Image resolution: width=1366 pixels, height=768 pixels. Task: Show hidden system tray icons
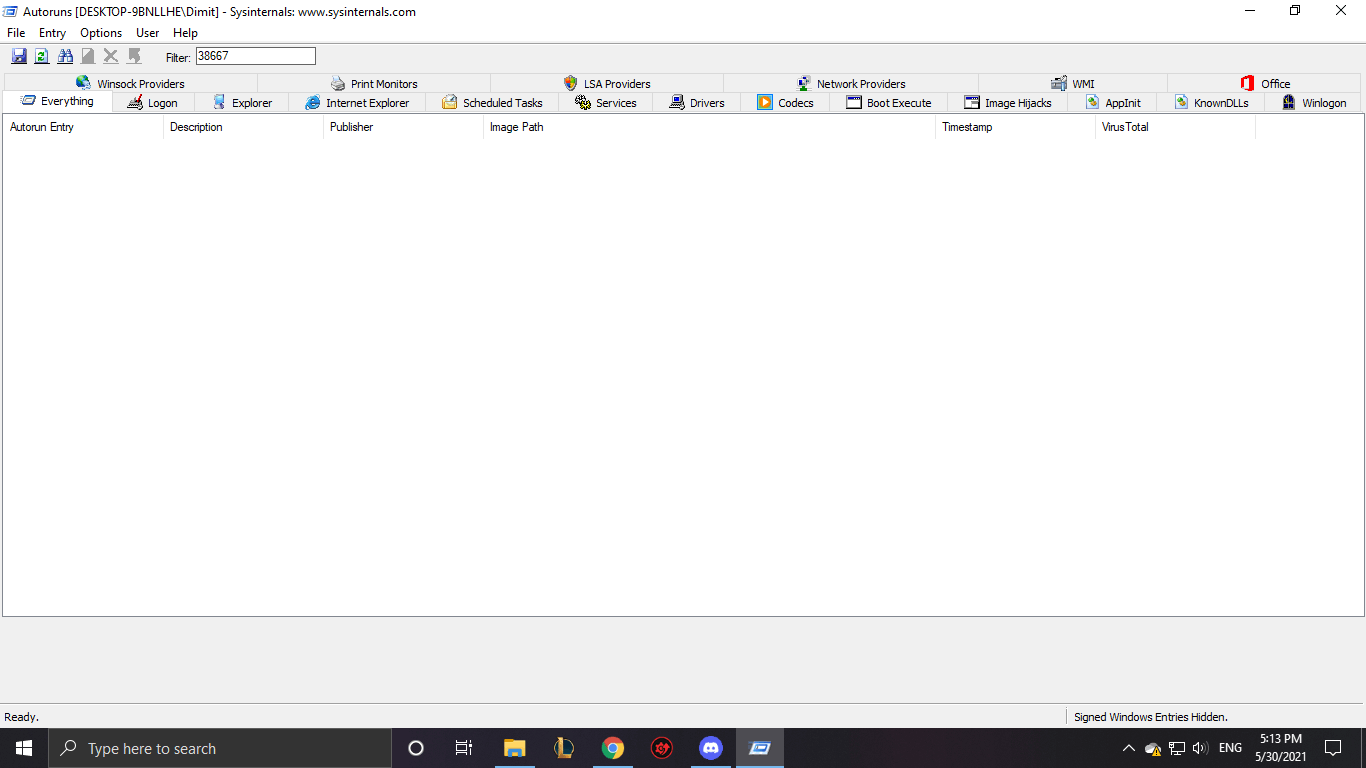click(1129, 748)
